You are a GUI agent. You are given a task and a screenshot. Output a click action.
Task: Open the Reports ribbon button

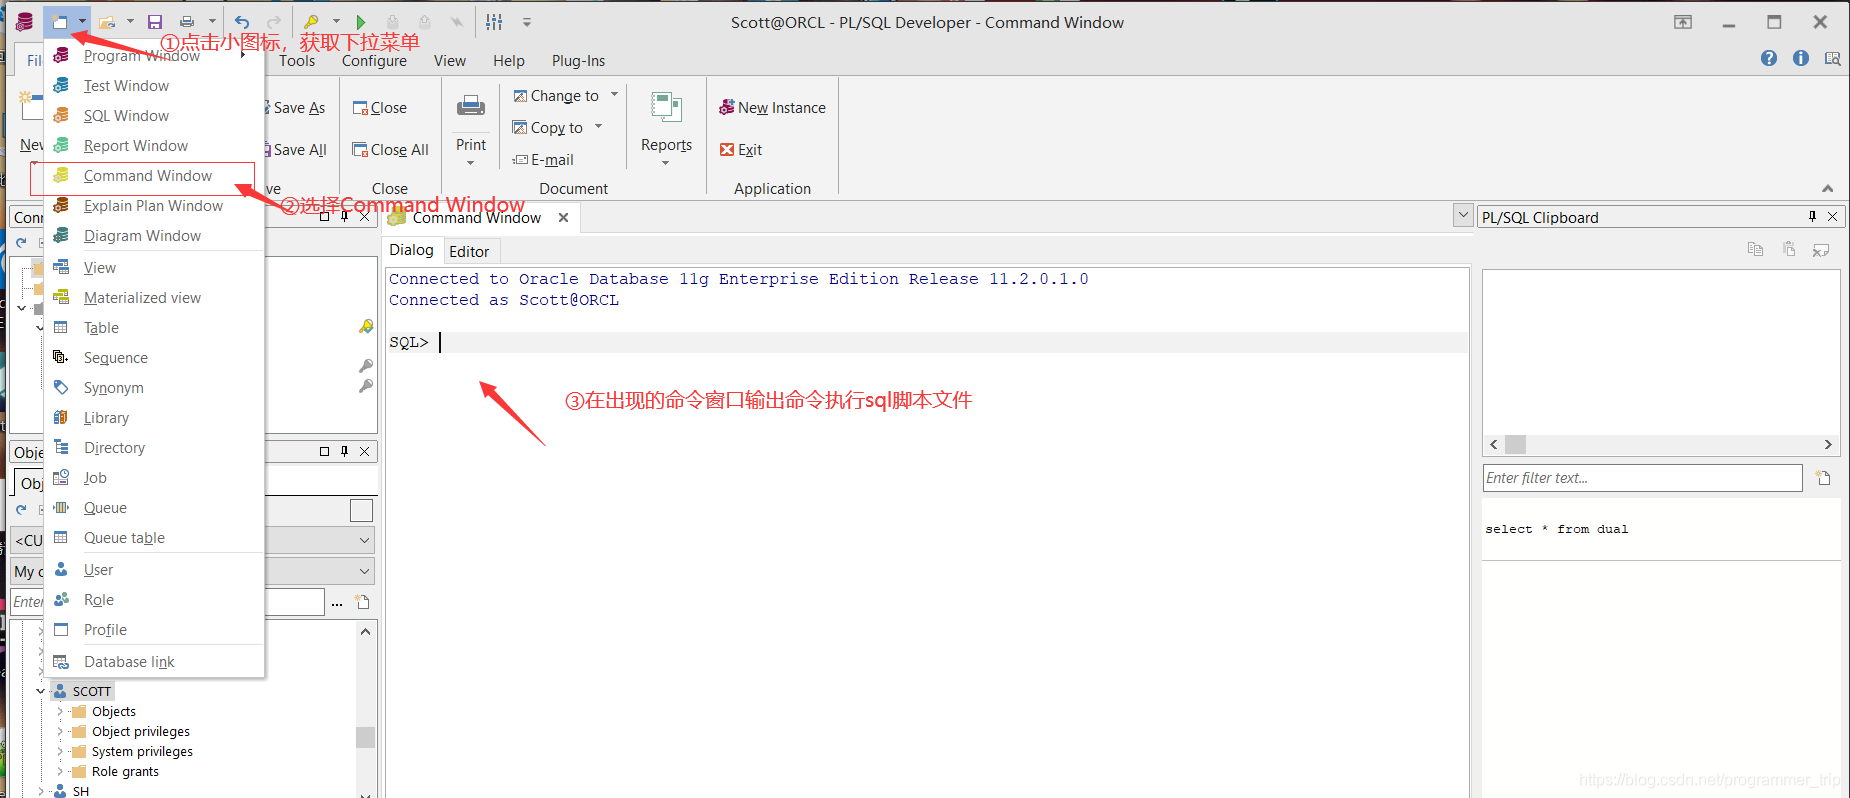[x=666, y=128]
